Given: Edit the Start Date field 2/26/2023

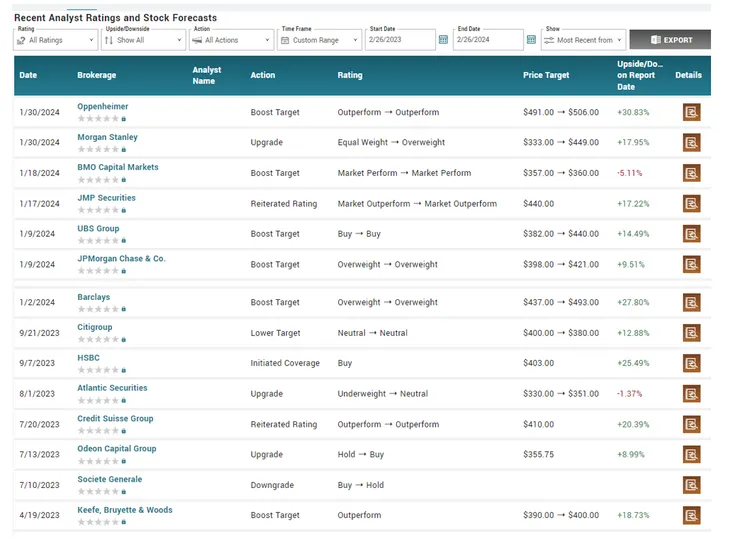Looking at the screenshot, I should [400, 40].
